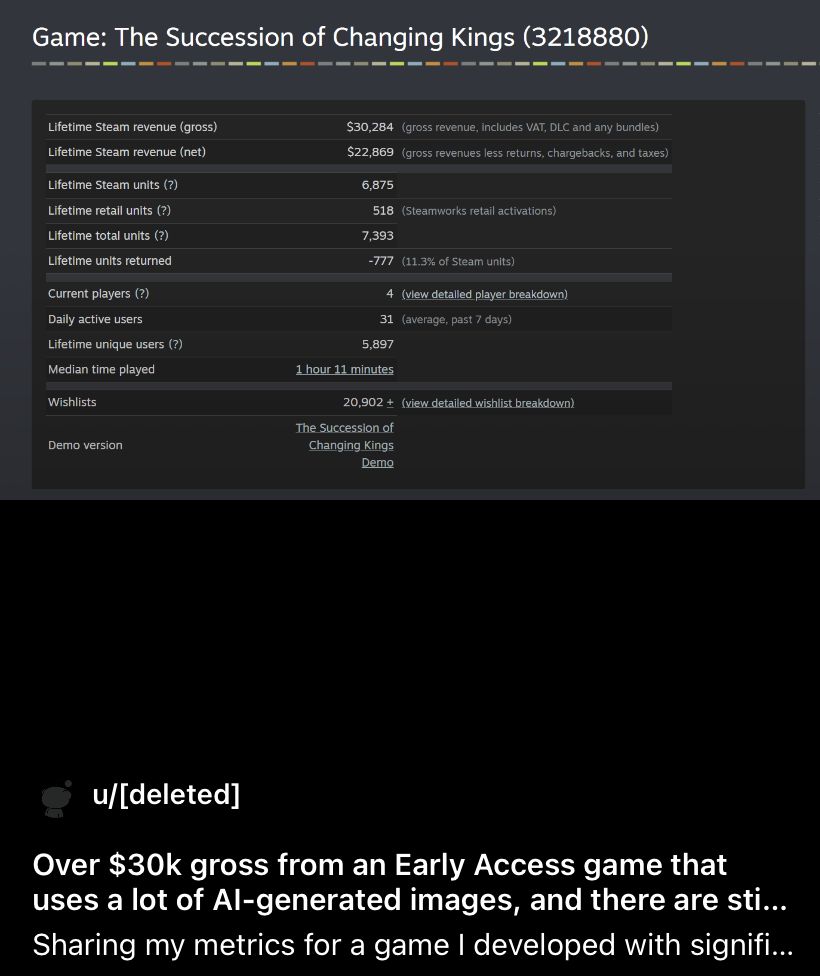Viewport: 820px width, 976px height.
Task: Click the Daily active users value 31
Action: coord(387,319)
